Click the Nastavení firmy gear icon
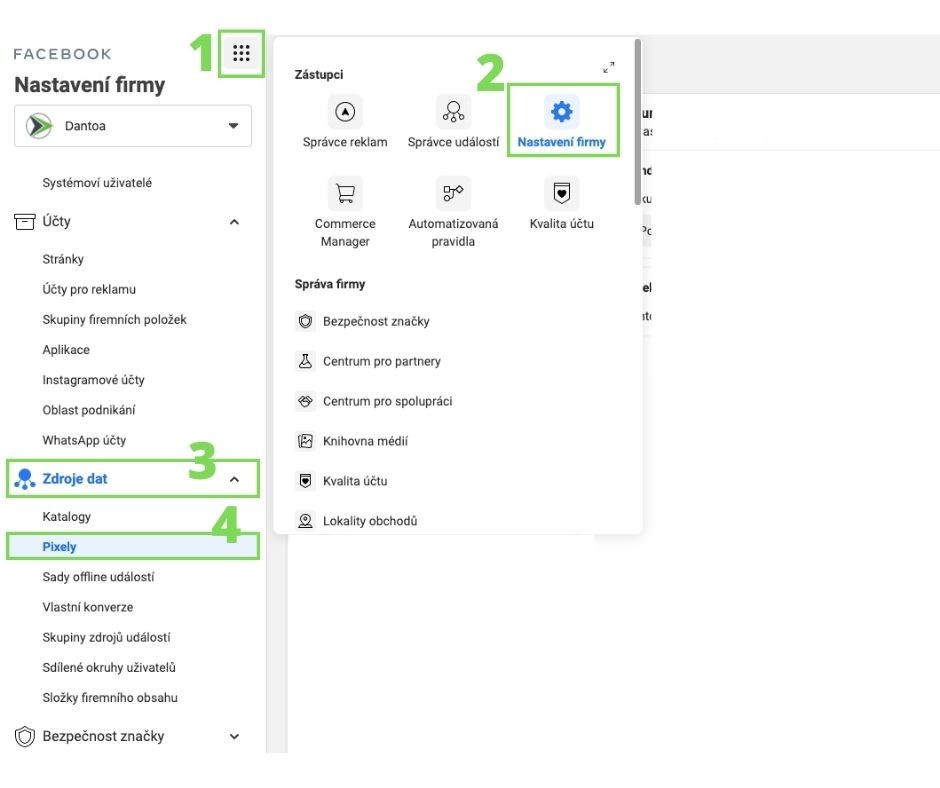 click(561, 112)
